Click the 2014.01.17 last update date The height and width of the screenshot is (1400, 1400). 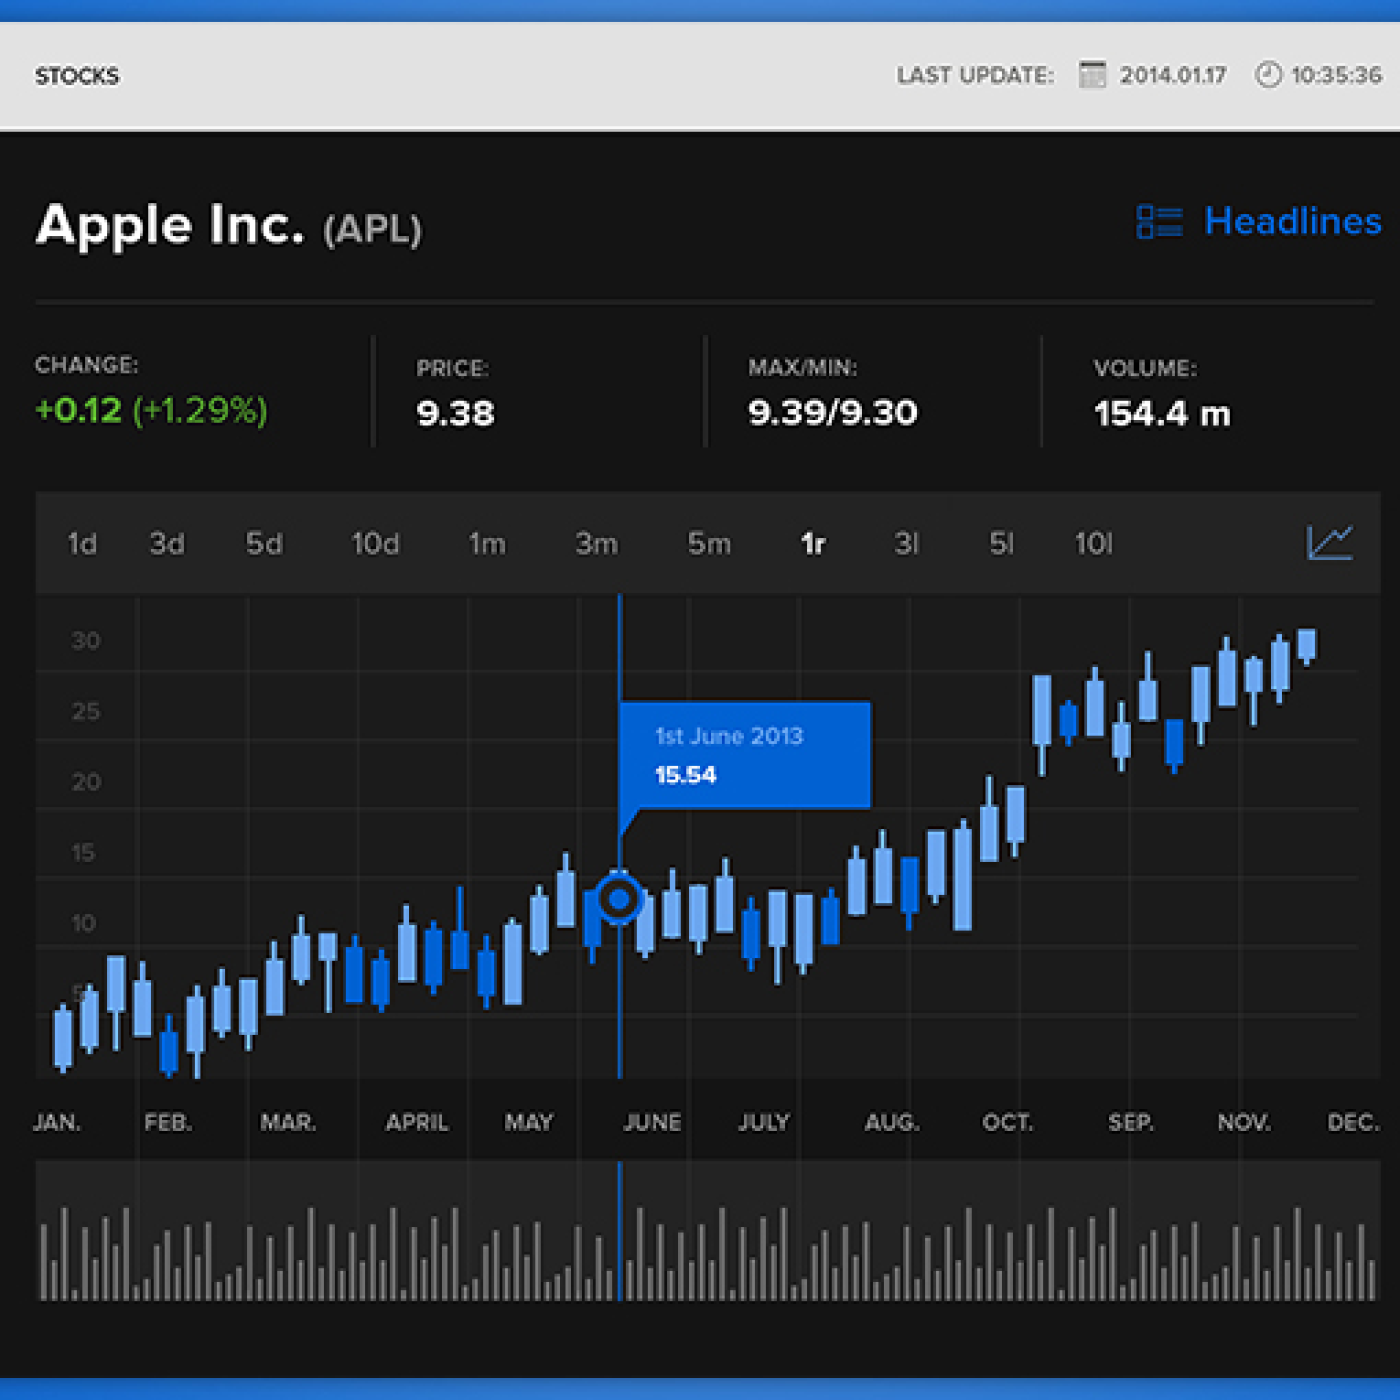click(x=1173, y=76)
